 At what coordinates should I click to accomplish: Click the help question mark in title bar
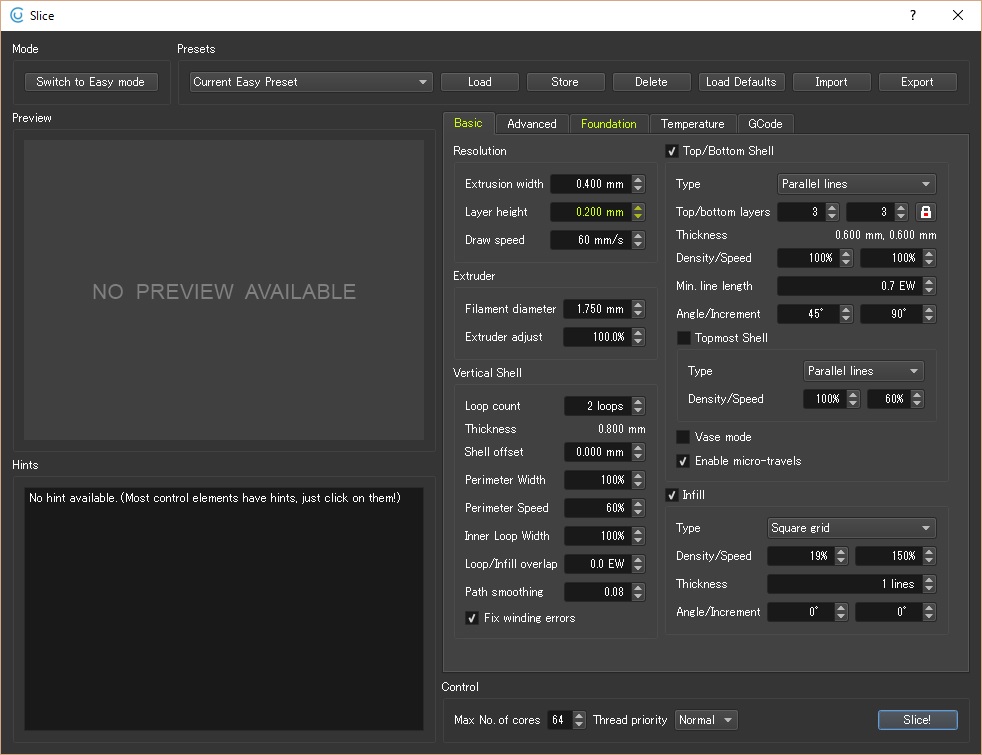coord(913,15)
